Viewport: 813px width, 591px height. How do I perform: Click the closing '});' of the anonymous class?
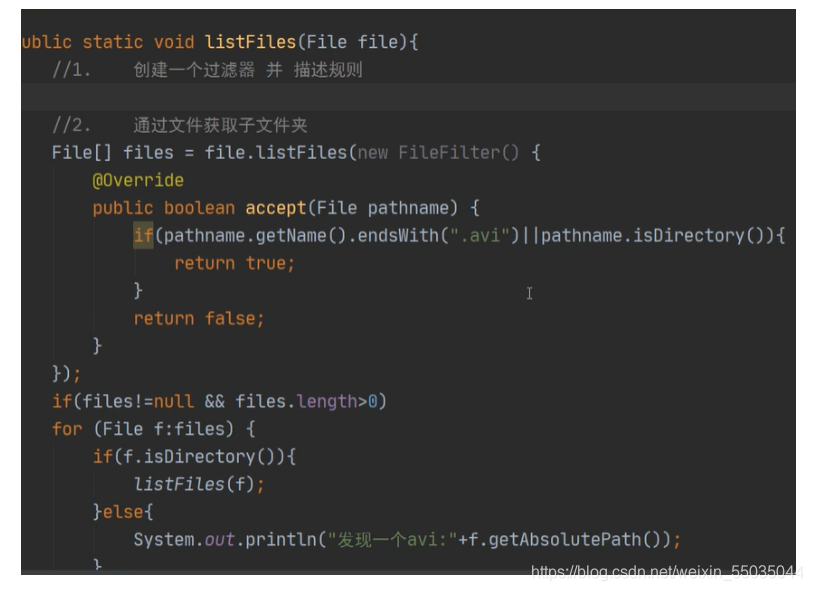66,374
